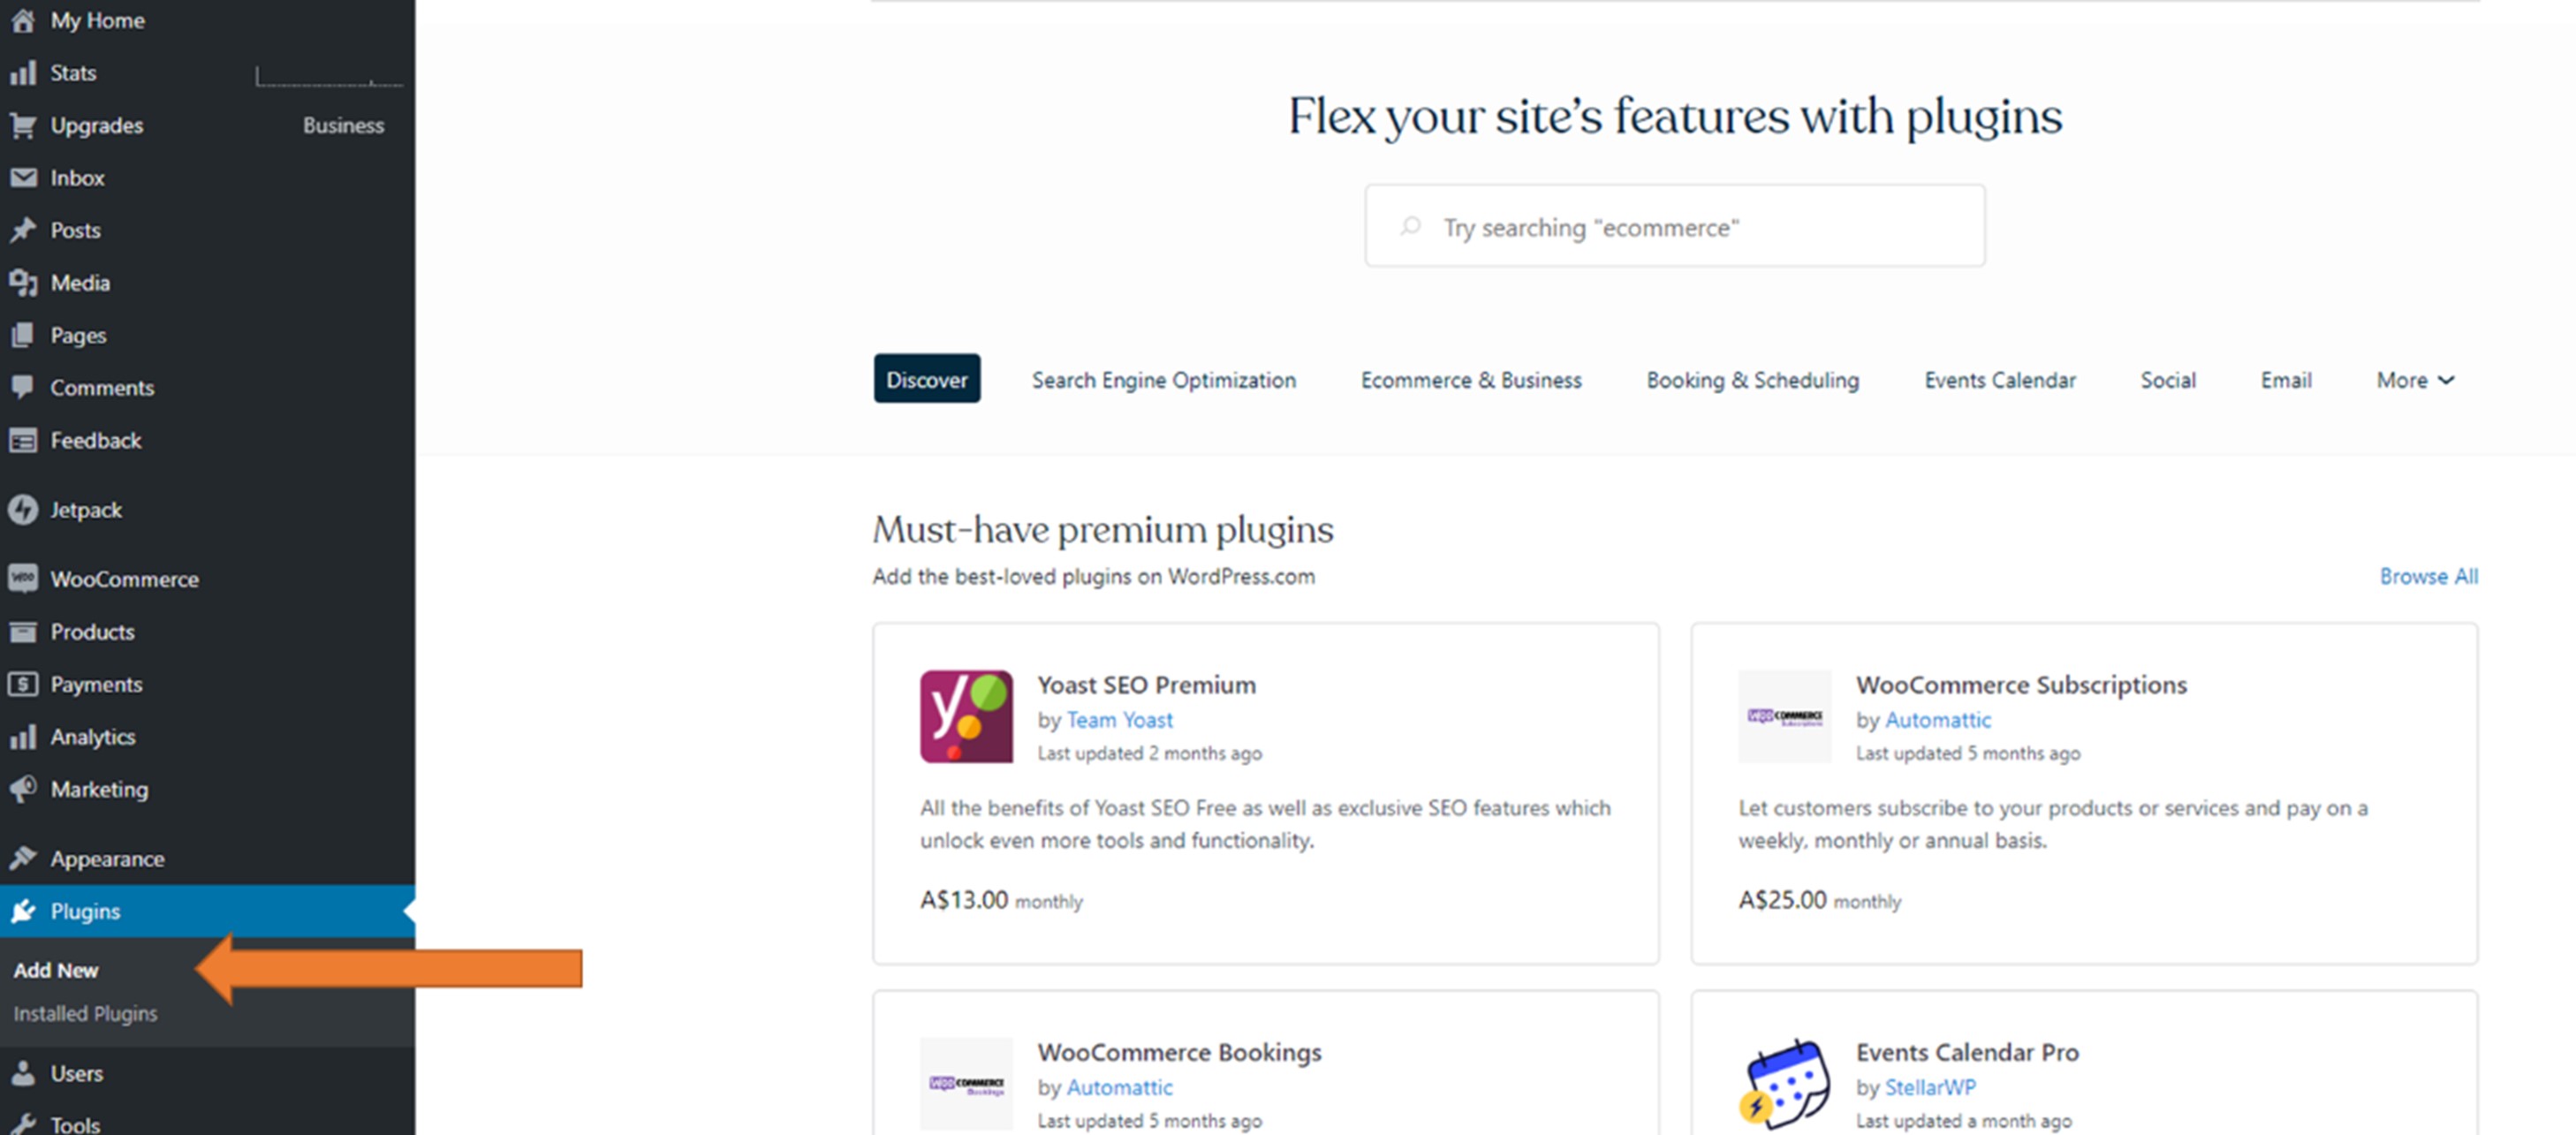Switch to Search Engine Optimization category
The width and height of the screenshot is (2576, 1135).
(1163, 380)
